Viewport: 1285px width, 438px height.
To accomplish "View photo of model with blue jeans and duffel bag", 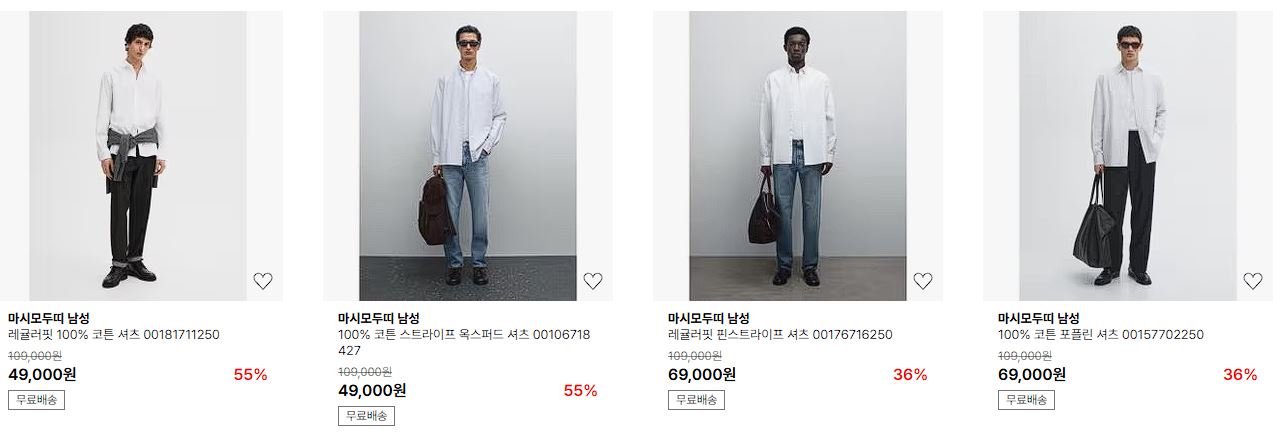I will [x=798, y=156].
